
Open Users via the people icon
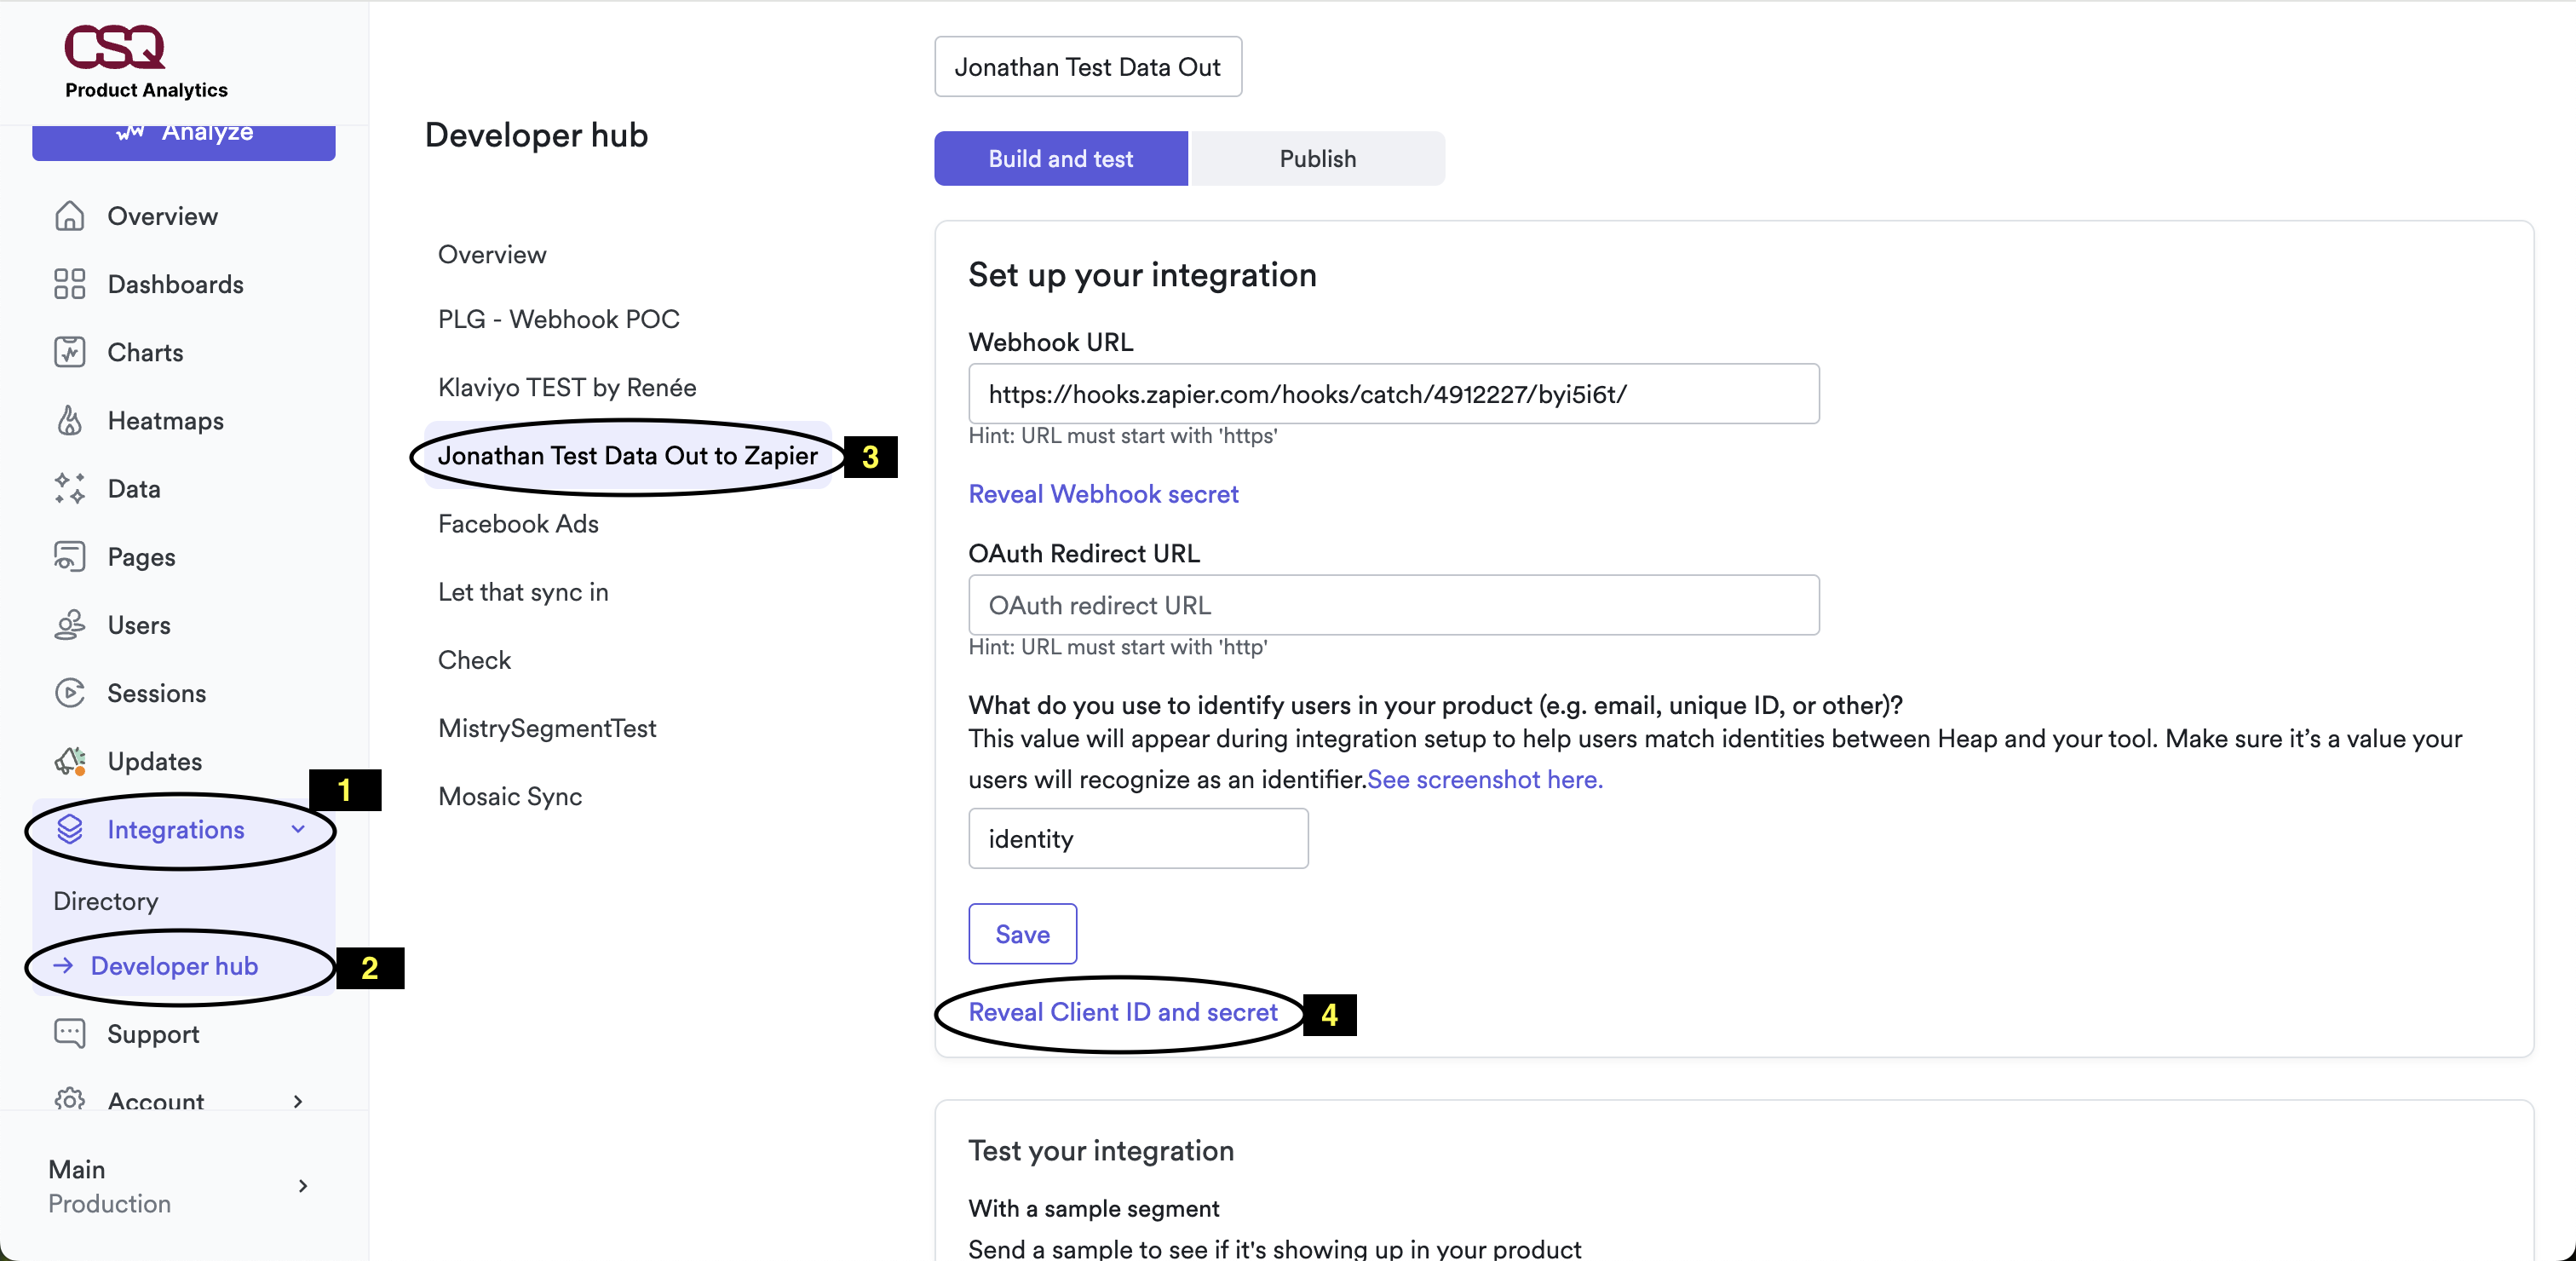click(69, 624)
